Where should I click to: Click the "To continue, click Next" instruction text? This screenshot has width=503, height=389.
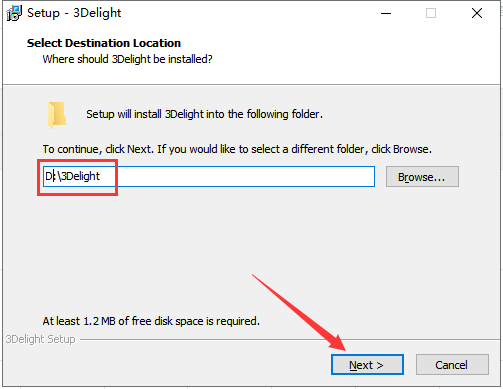point(237,149)
